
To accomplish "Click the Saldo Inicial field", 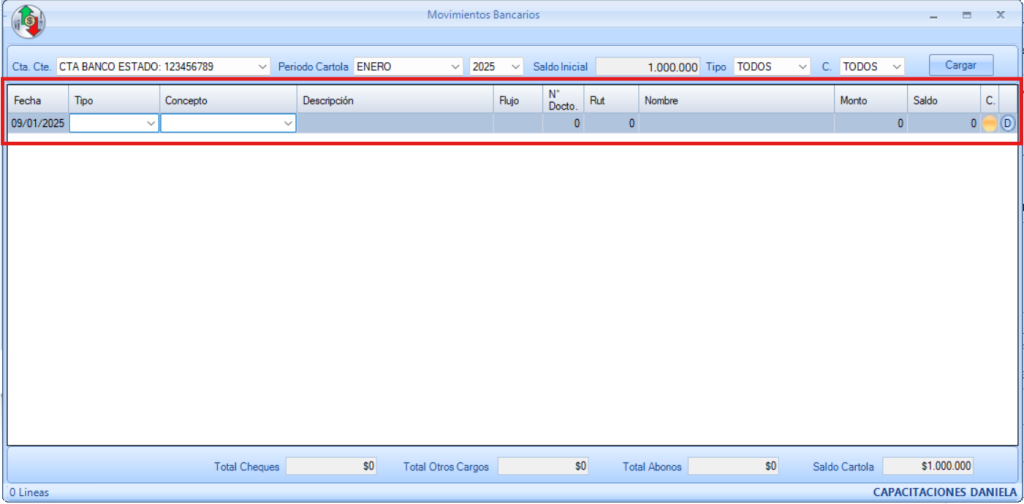I will [x=648, y=66].
